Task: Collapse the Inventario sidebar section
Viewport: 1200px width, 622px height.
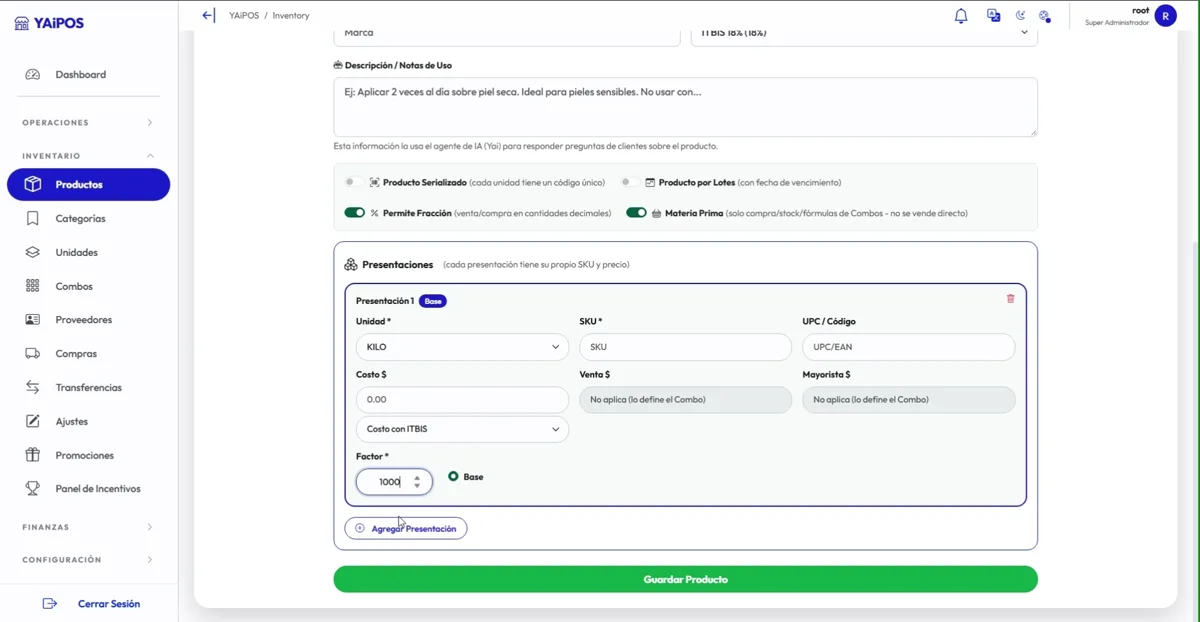Action: tap(88, 156)
